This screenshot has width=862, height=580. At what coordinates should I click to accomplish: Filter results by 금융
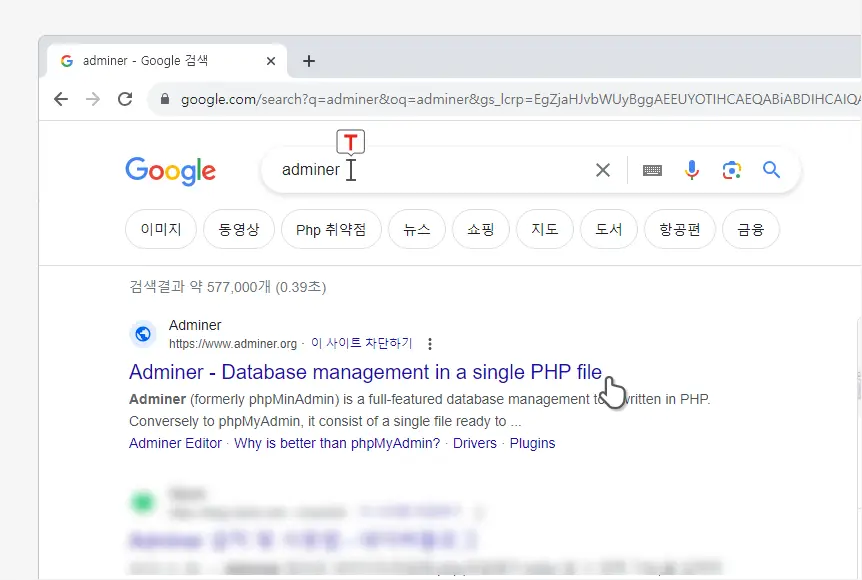pos(751,229)
